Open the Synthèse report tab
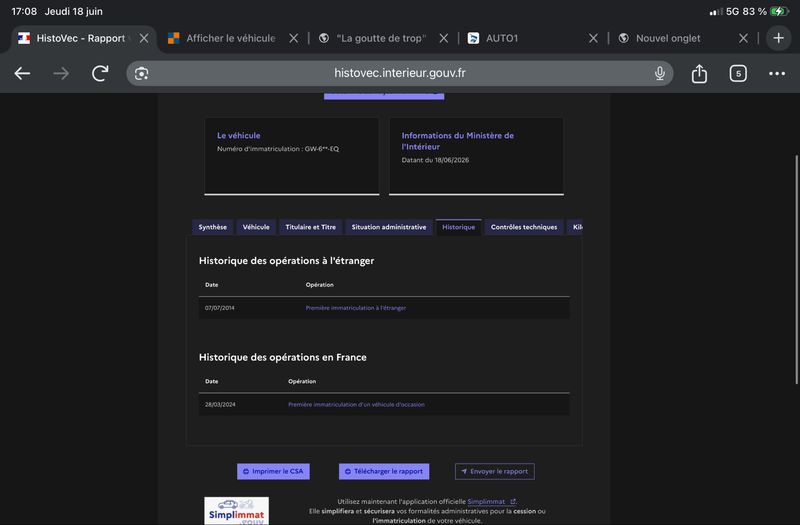 click(x=213, y=228)
